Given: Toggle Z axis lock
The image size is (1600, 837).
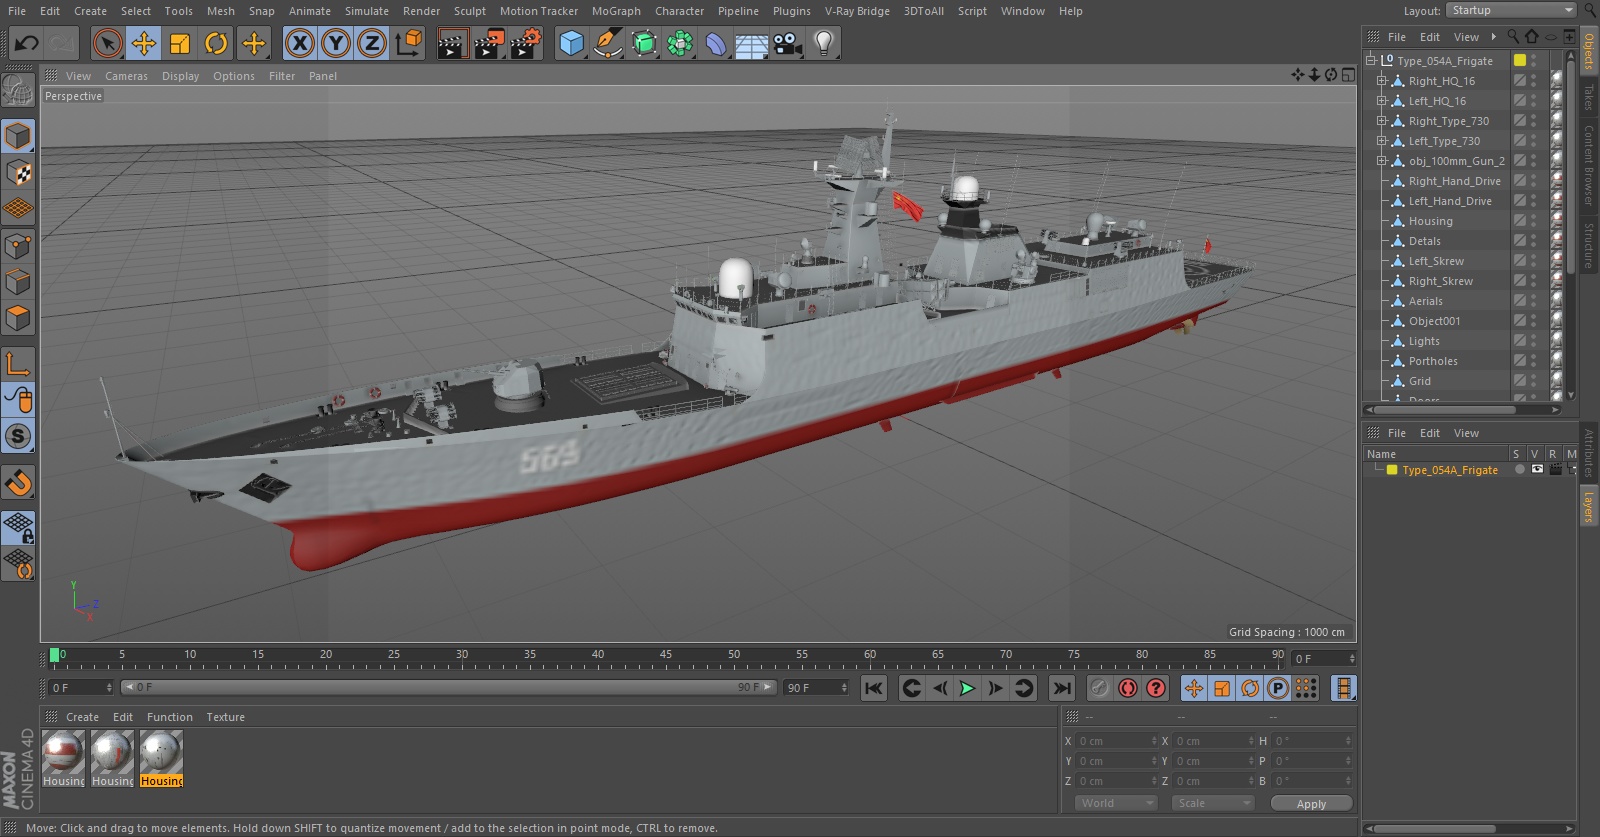Looking at the screenshot, I should pos(372,43).
